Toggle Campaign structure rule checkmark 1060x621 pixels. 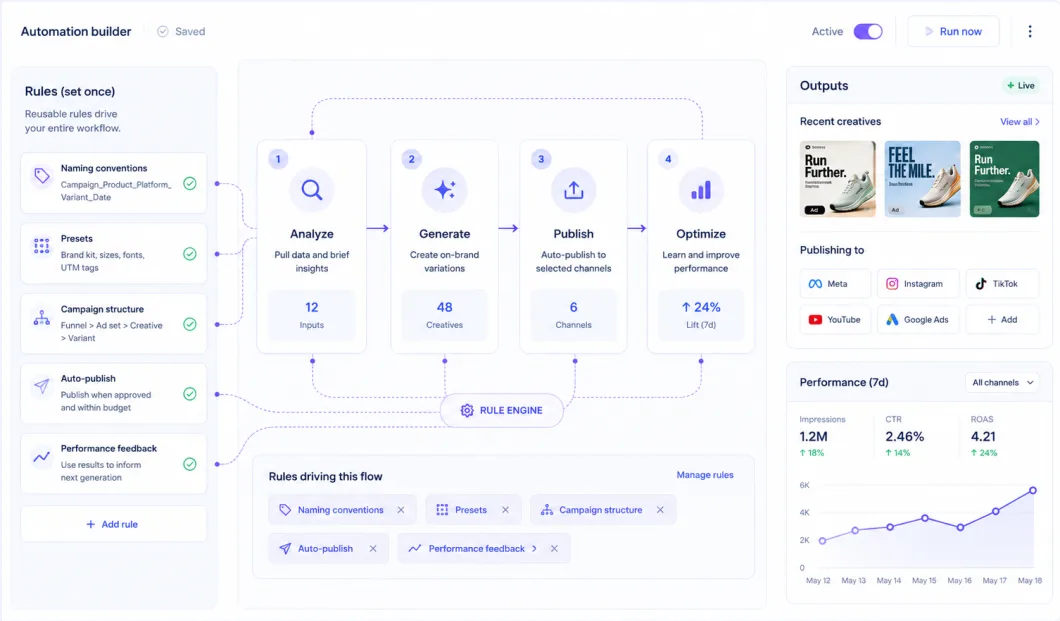pos(190,324)
